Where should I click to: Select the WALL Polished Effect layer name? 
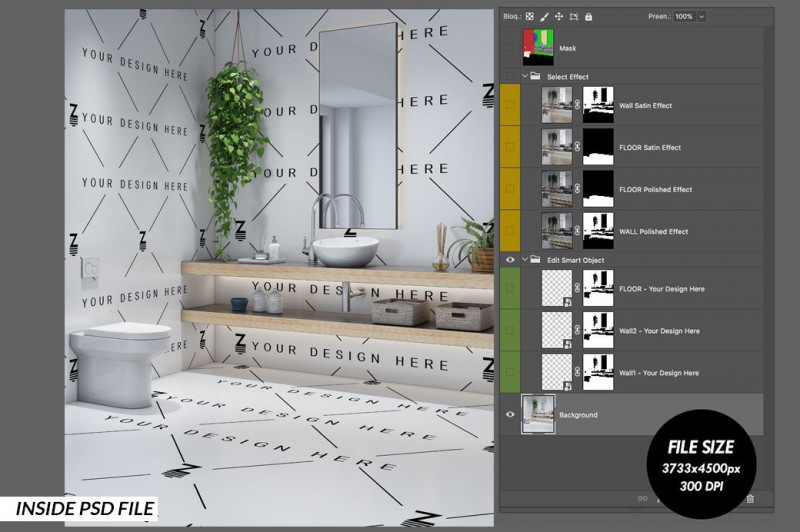(654, 231)
